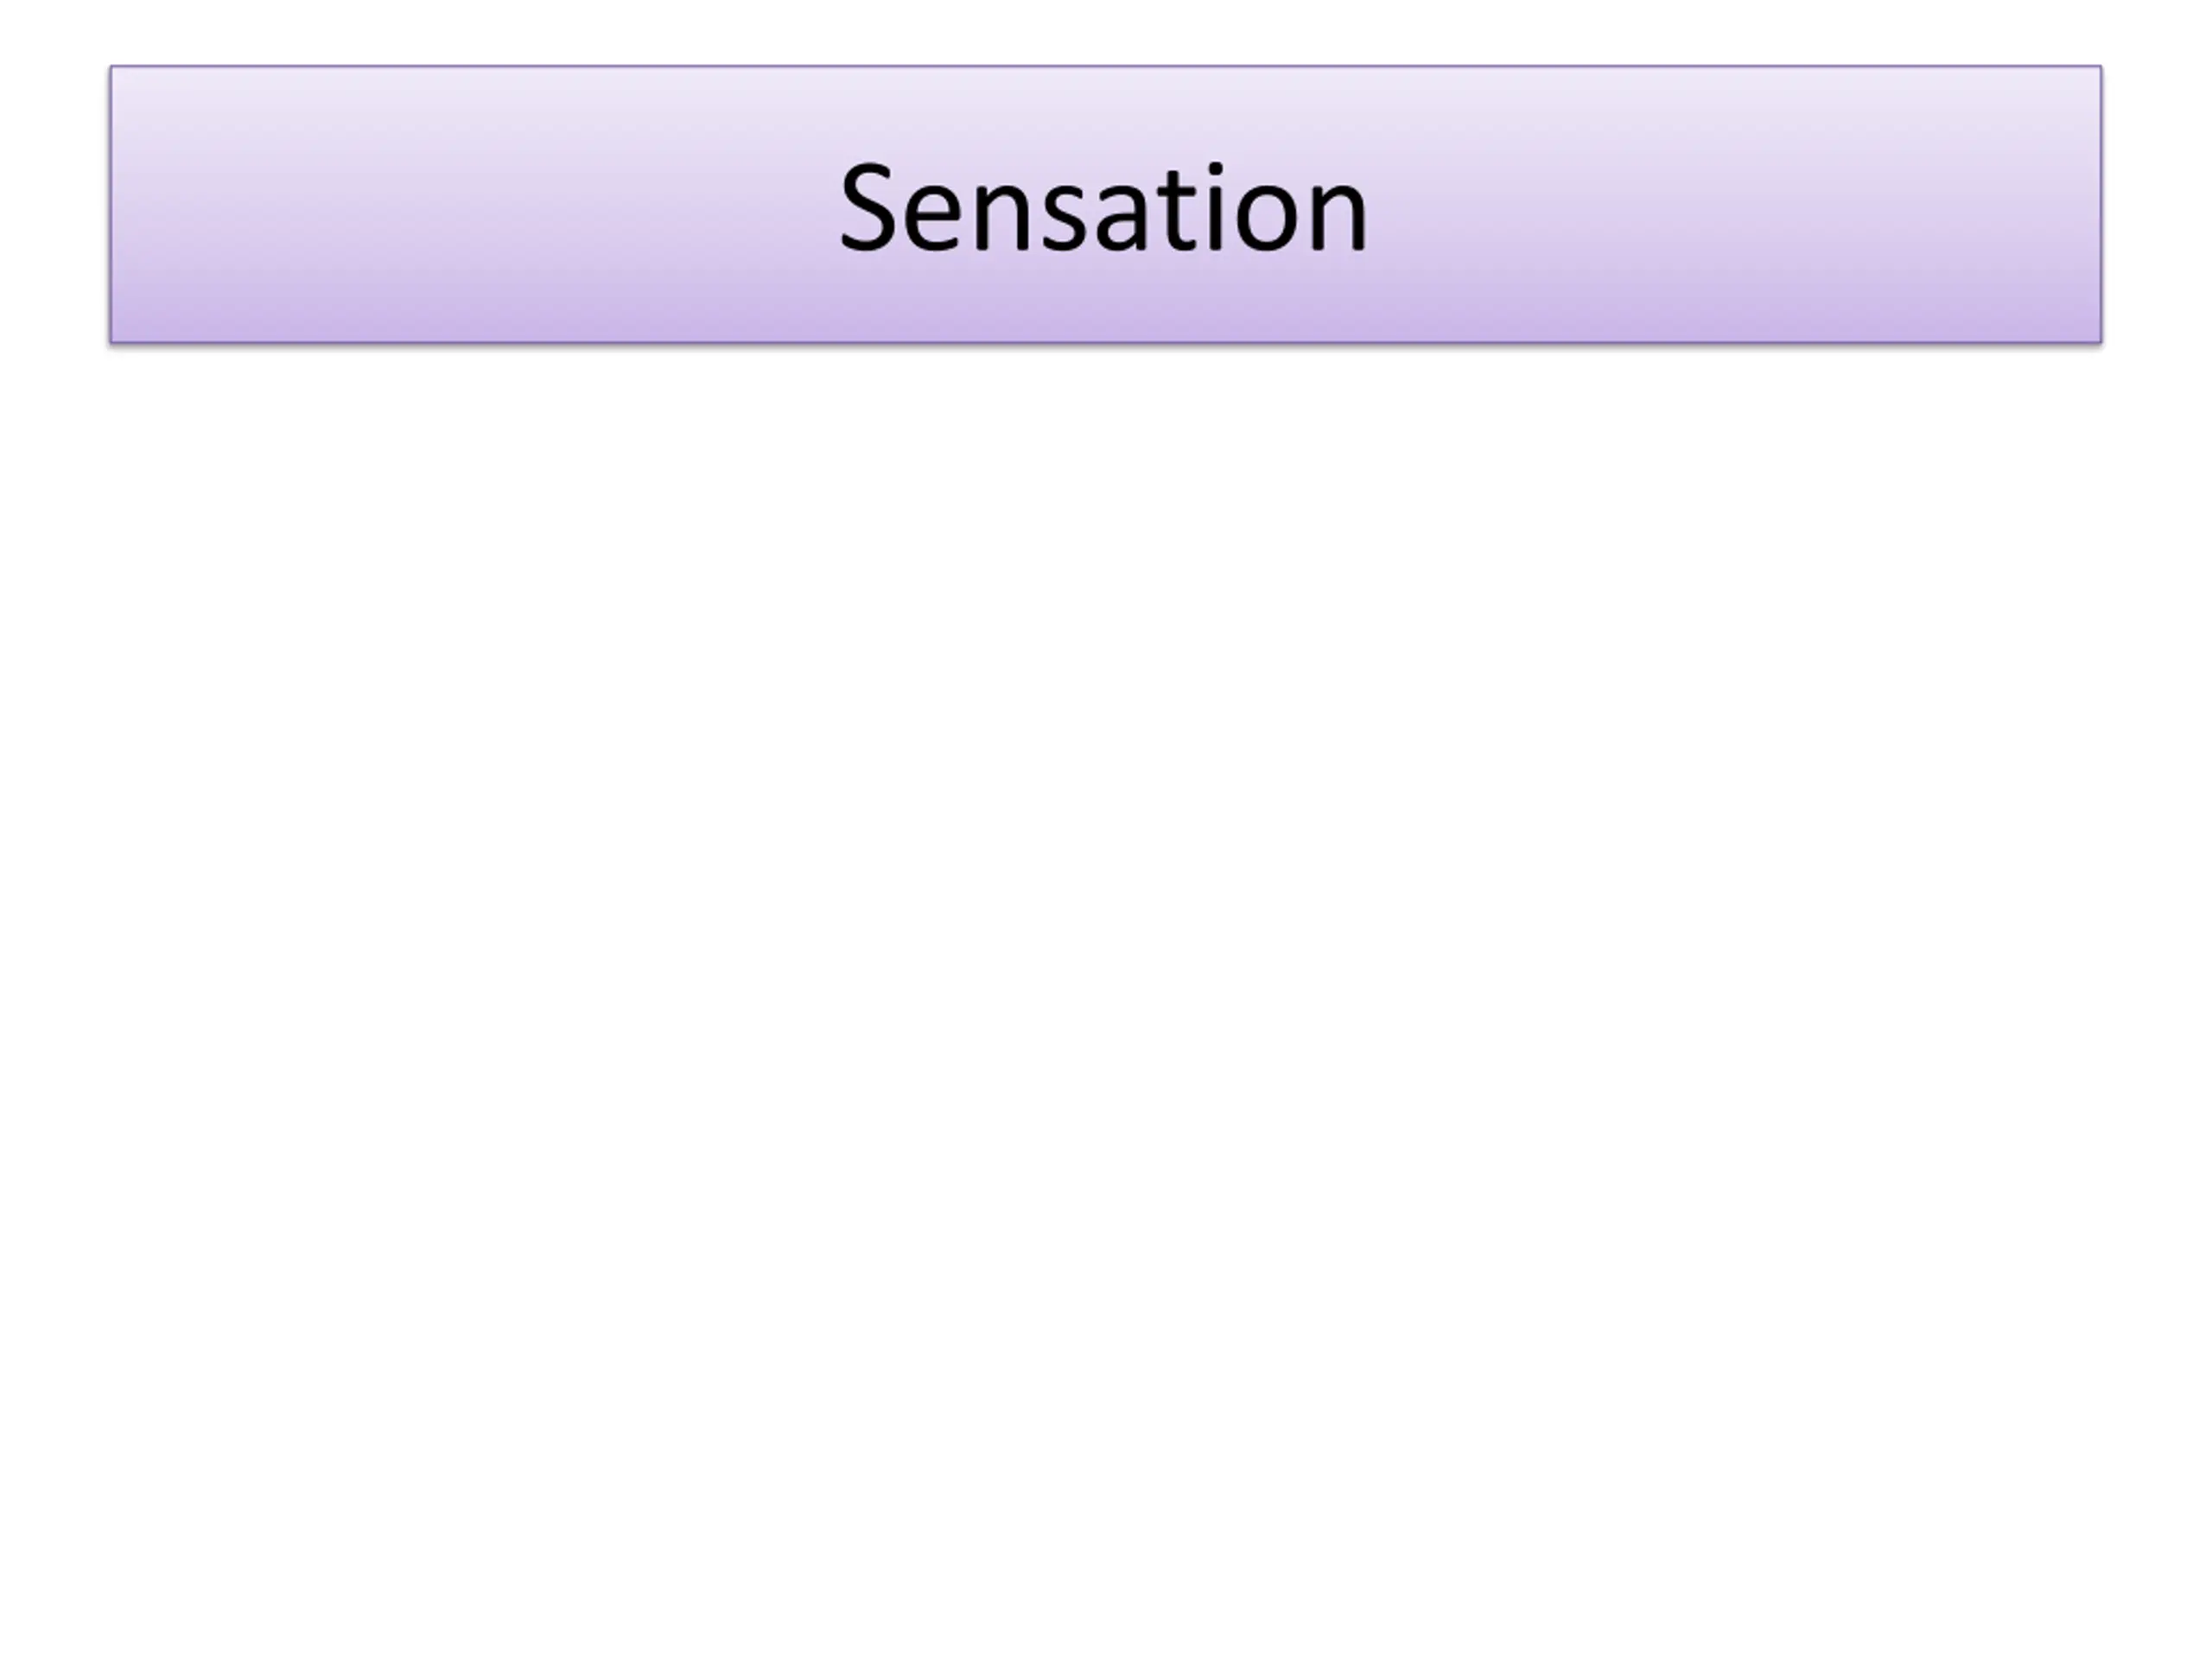Select the purple title banner

[1106, 205]
